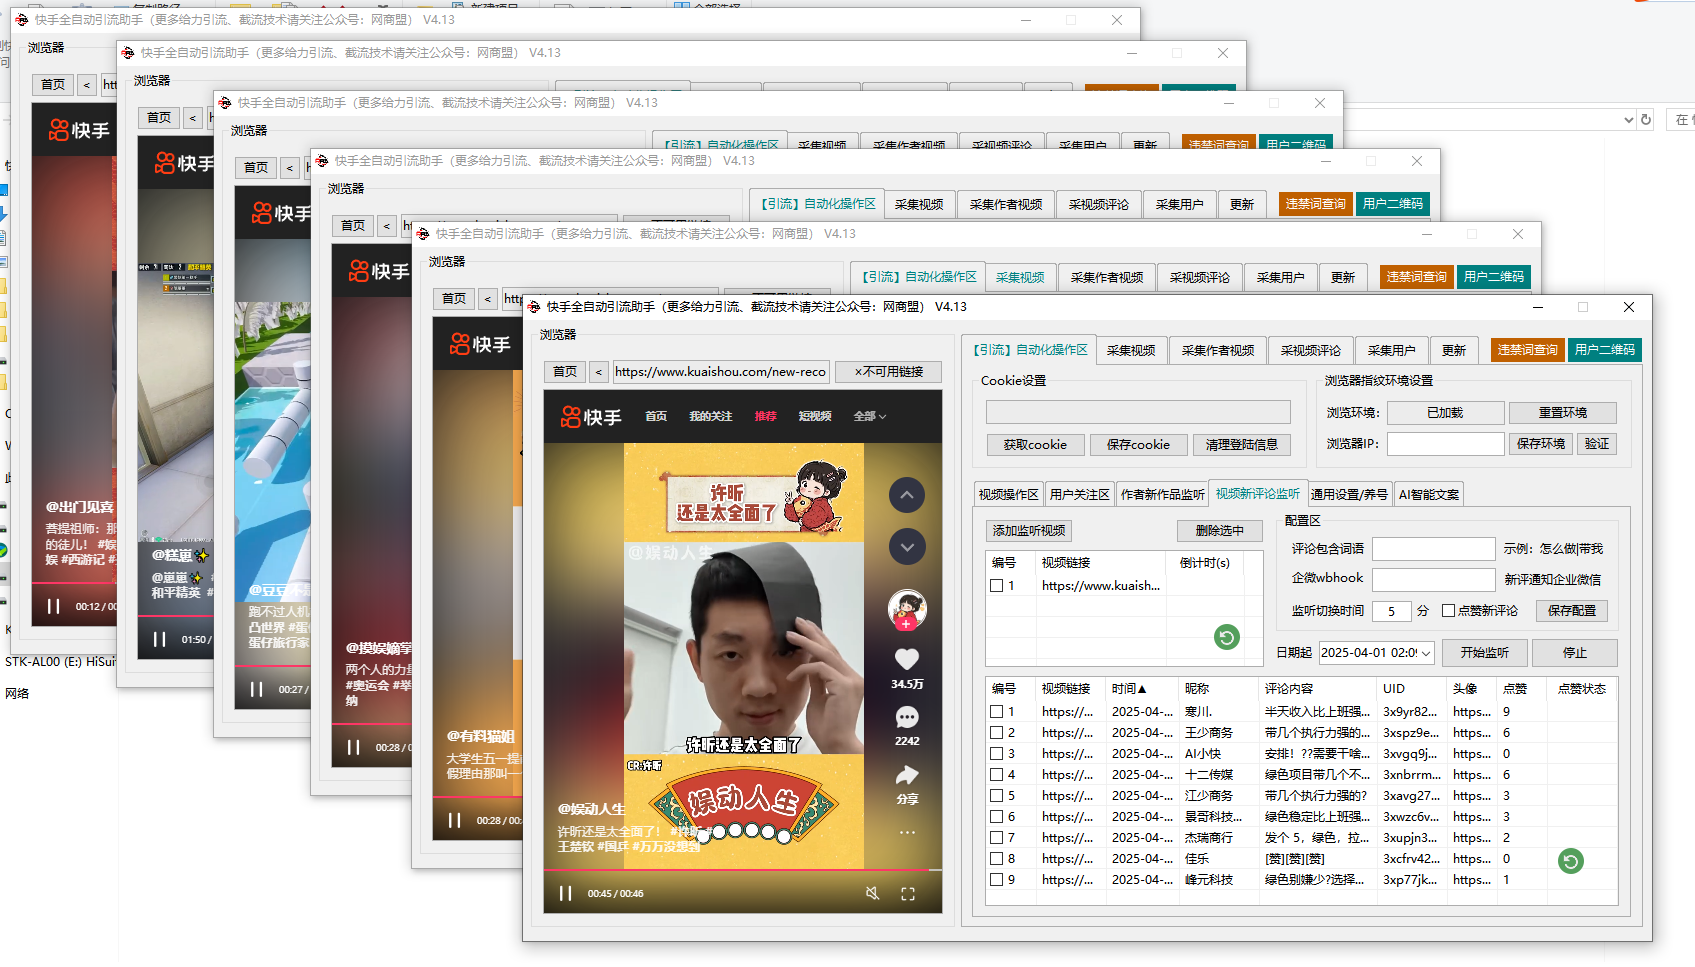Click 评论包含词语 input field

tap(1433, 549)
